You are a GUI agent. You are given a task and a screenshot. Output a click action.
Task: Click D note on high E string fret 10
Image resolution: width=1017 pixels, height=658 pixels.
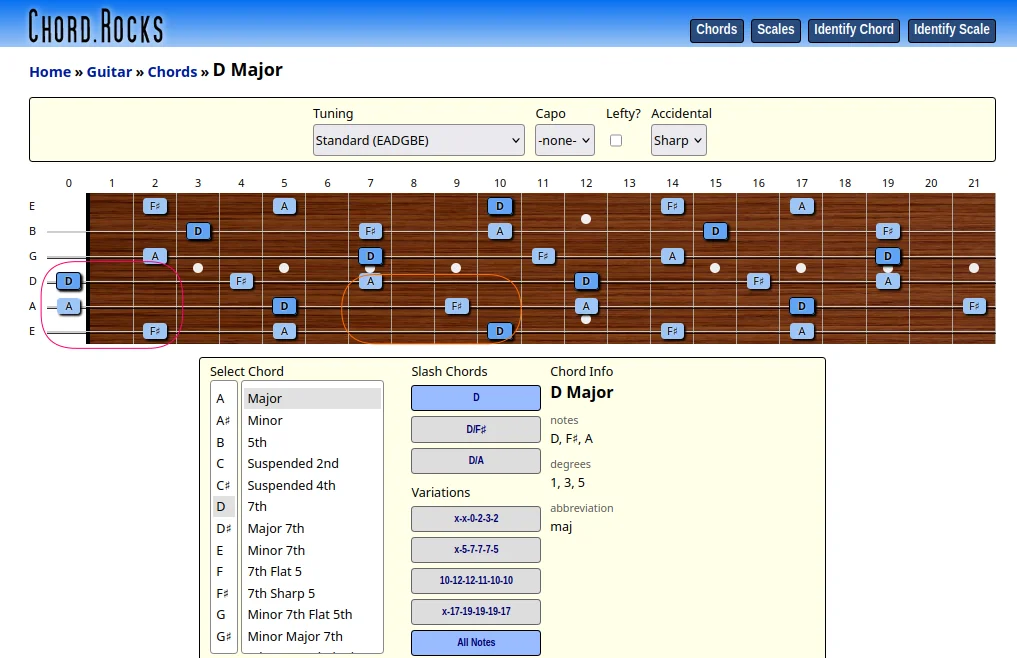coord(499,206)
